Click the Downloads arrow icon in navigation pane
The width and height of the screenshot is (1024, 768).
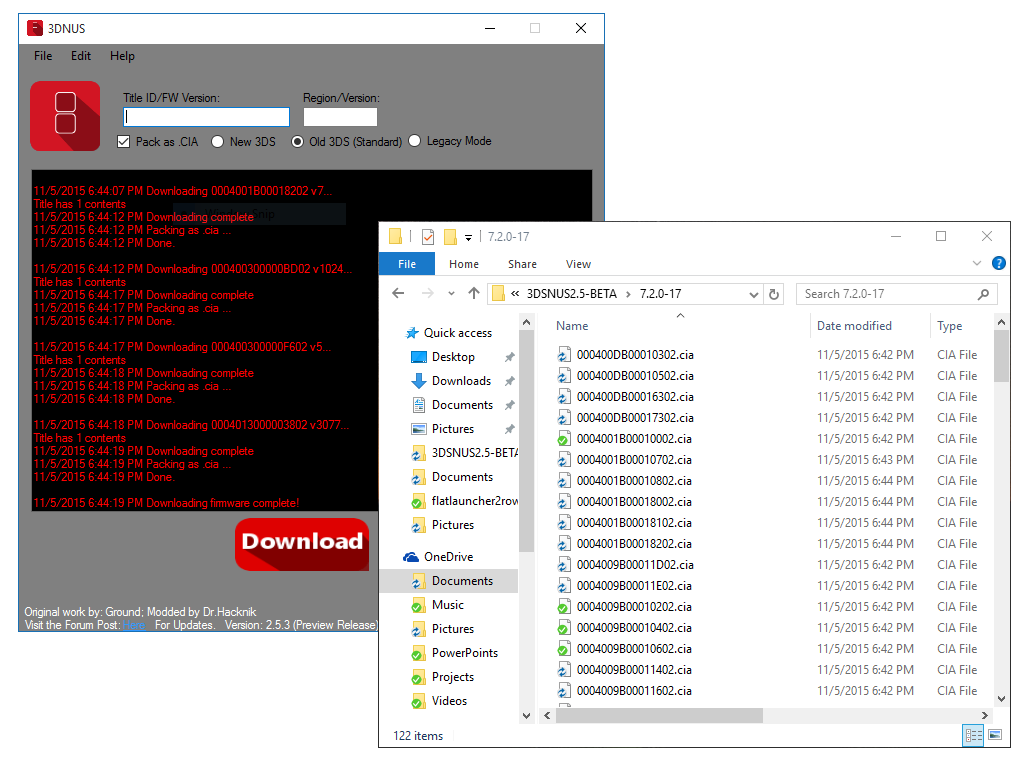(x=419, y=381)
